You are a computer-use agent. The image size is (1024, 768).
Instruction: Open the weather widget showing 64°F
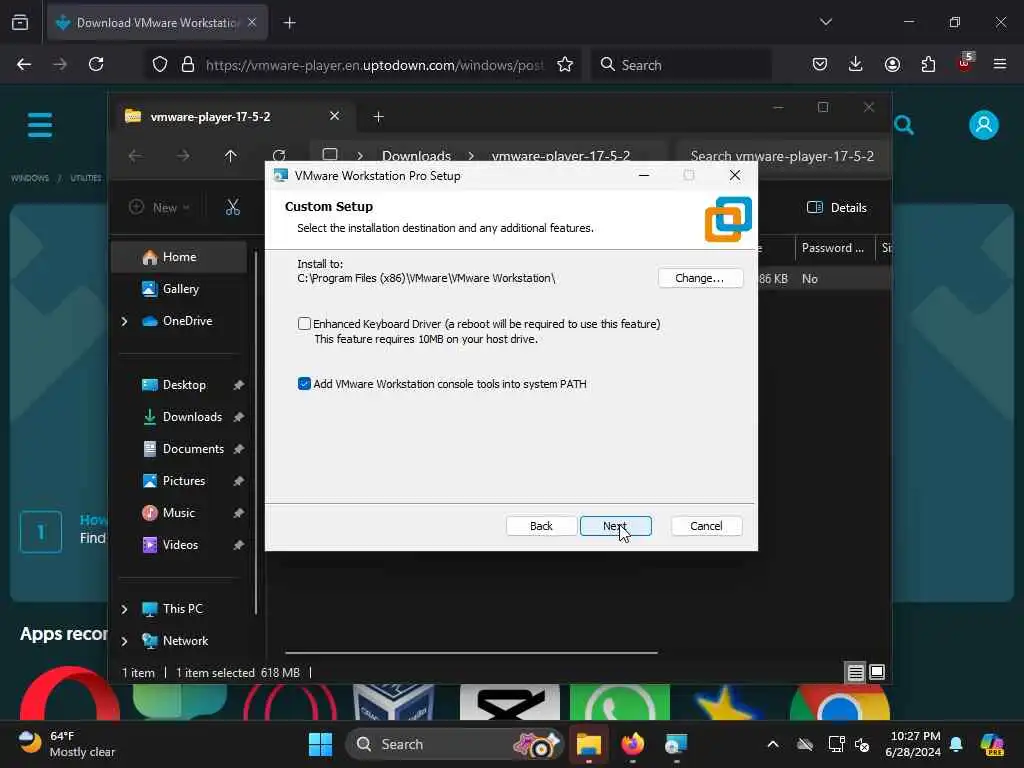[x=67, y=744]
